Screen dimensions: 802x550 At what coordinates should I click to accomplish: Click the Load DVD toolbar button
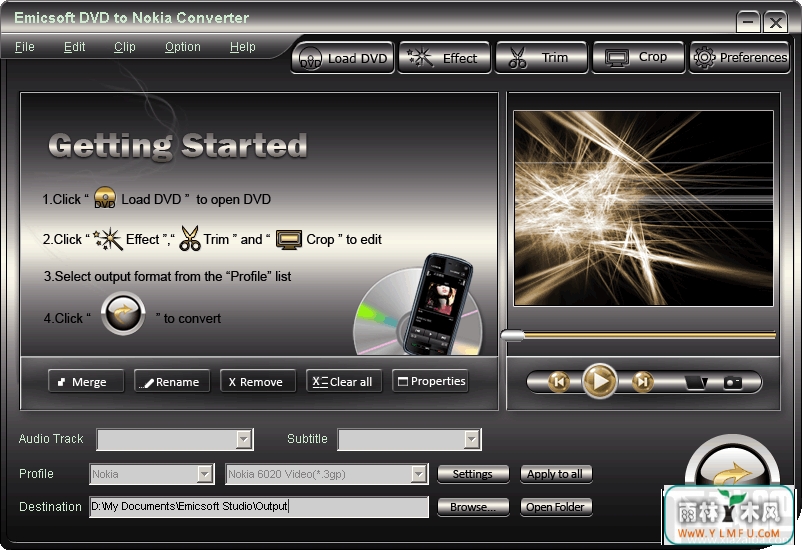[x=343, y=58]
